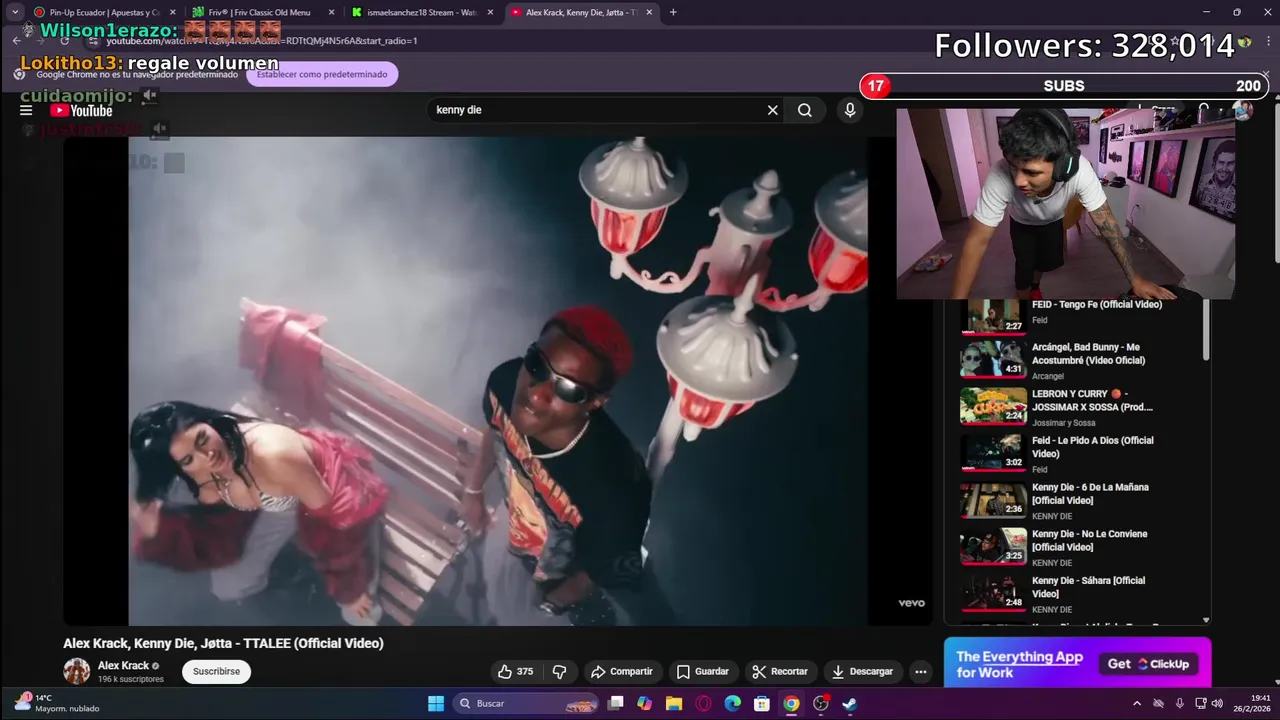Close the Friv Classic Old Menu tab

coord(331,12)
